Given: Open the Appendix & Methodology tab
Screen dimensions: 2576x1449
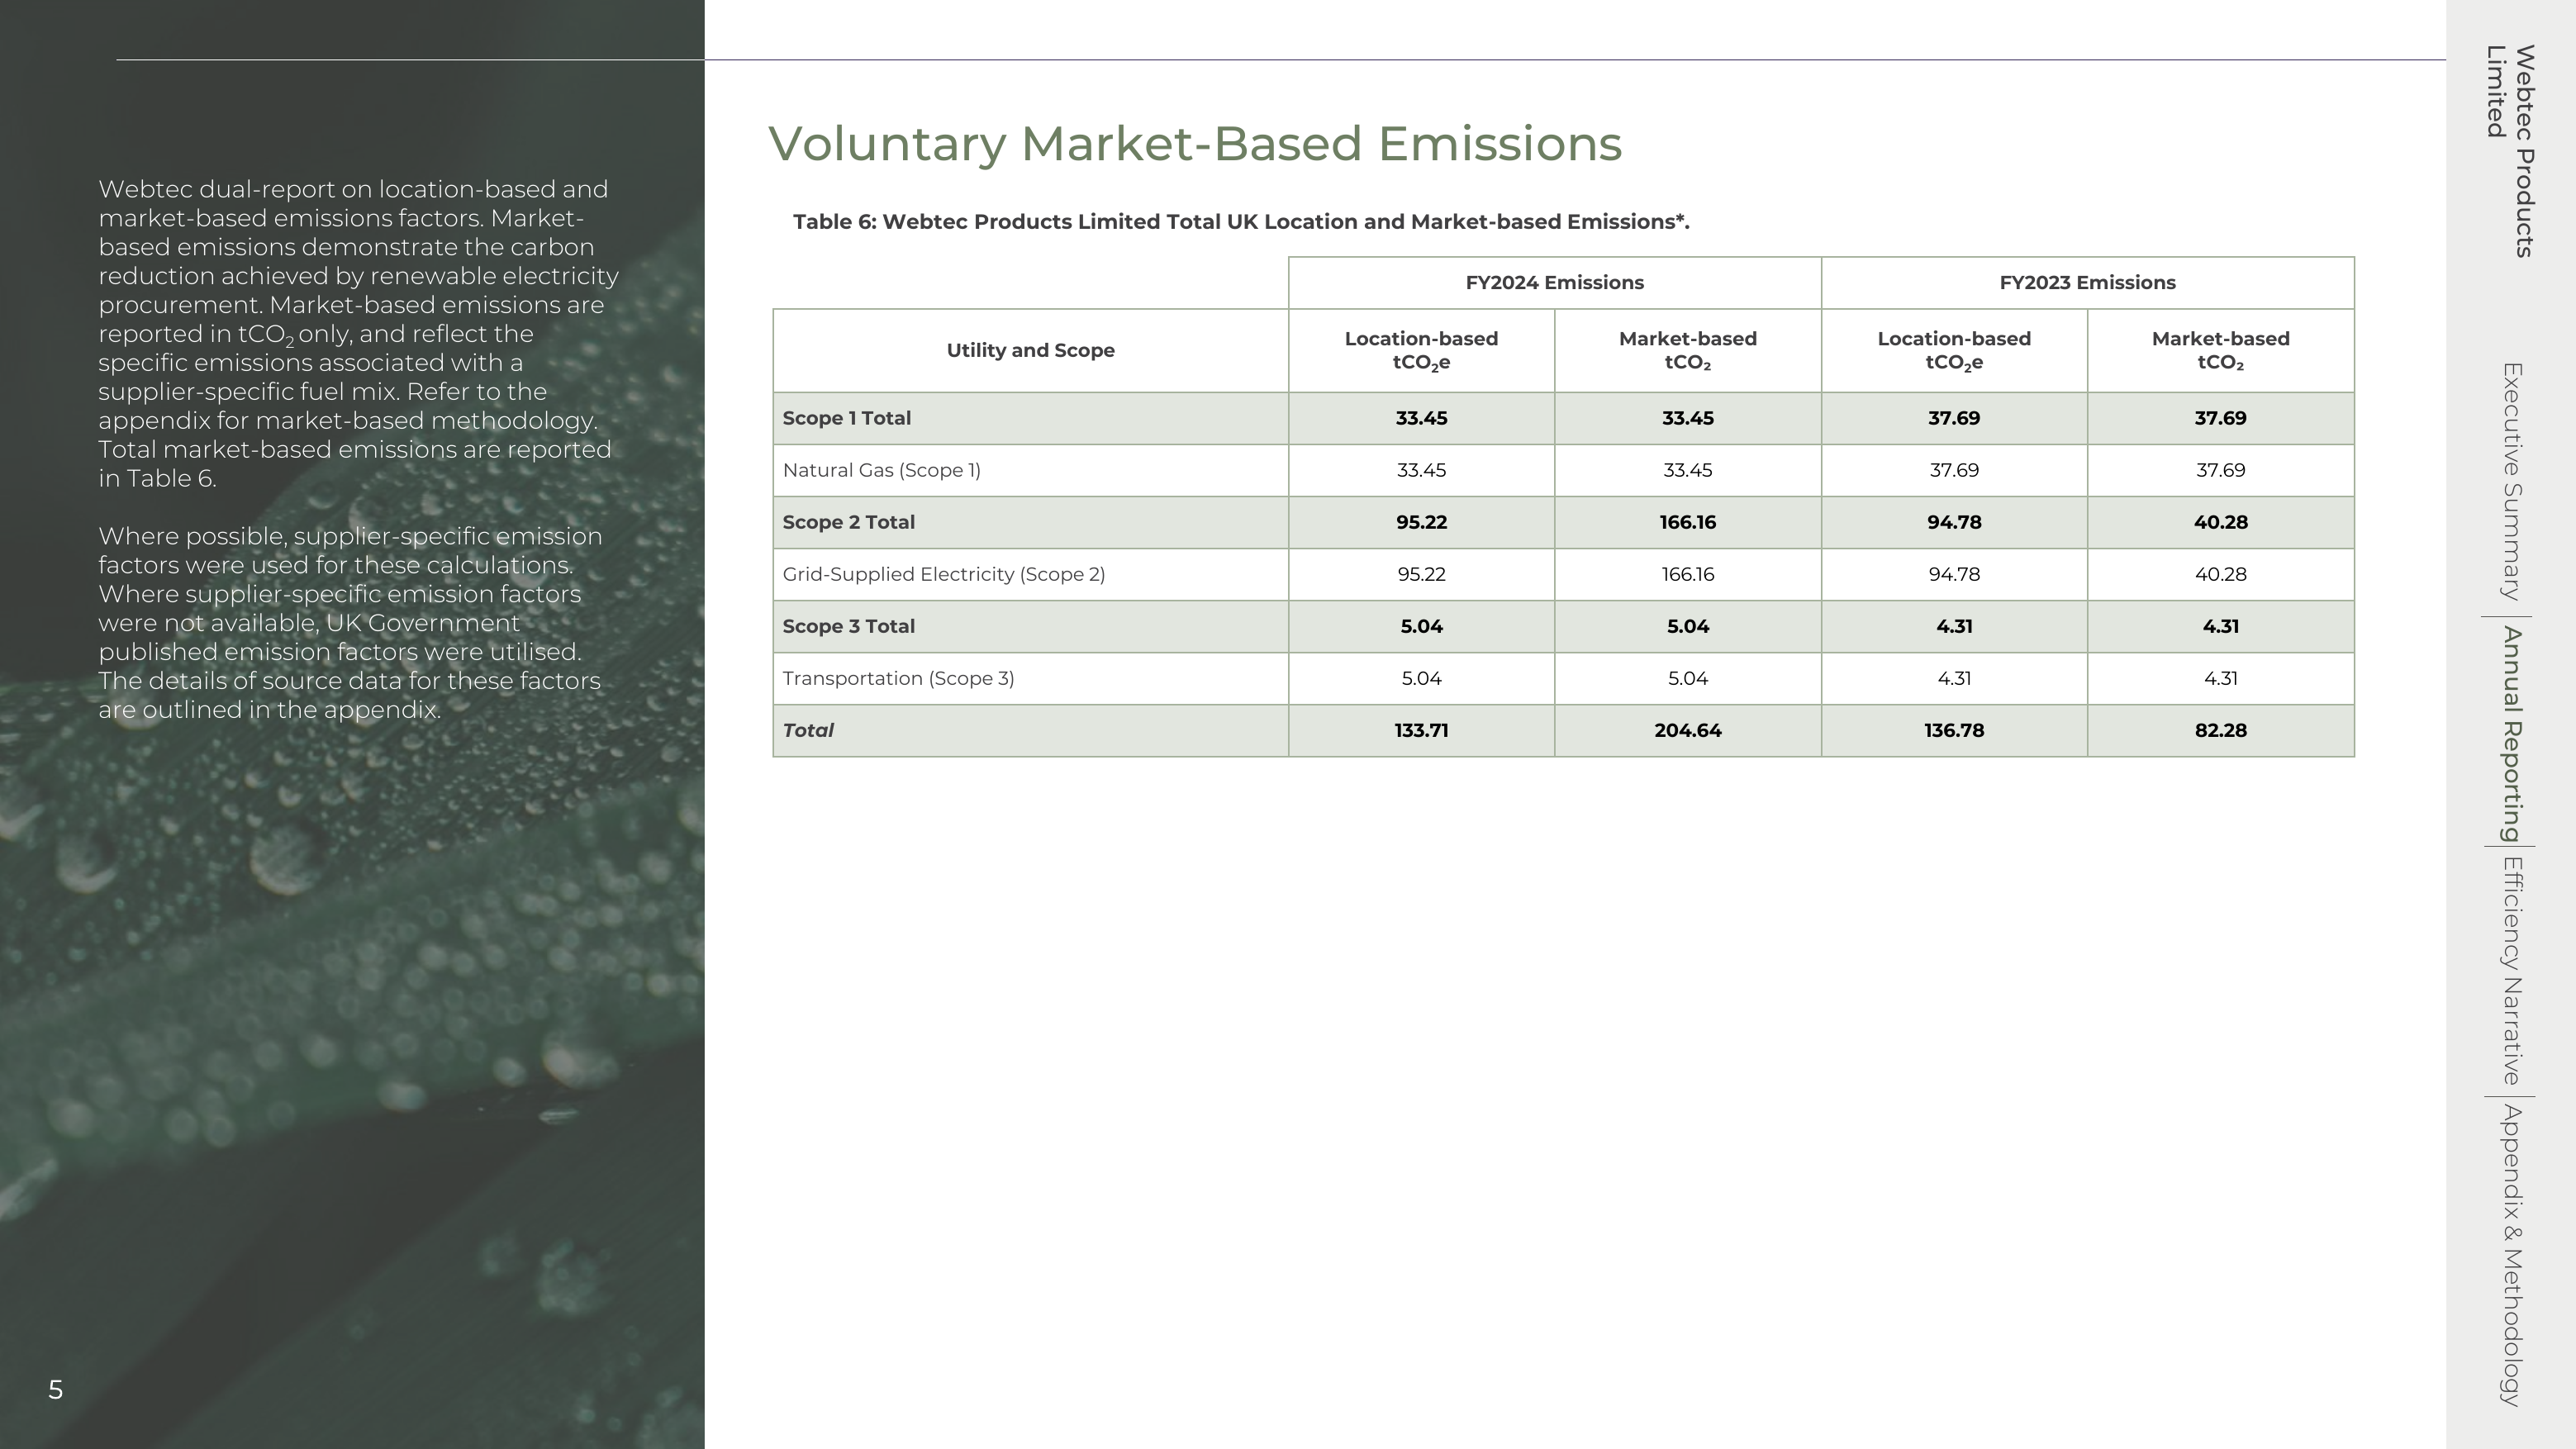Looking at the screenshot, I should [2511, 1254].
